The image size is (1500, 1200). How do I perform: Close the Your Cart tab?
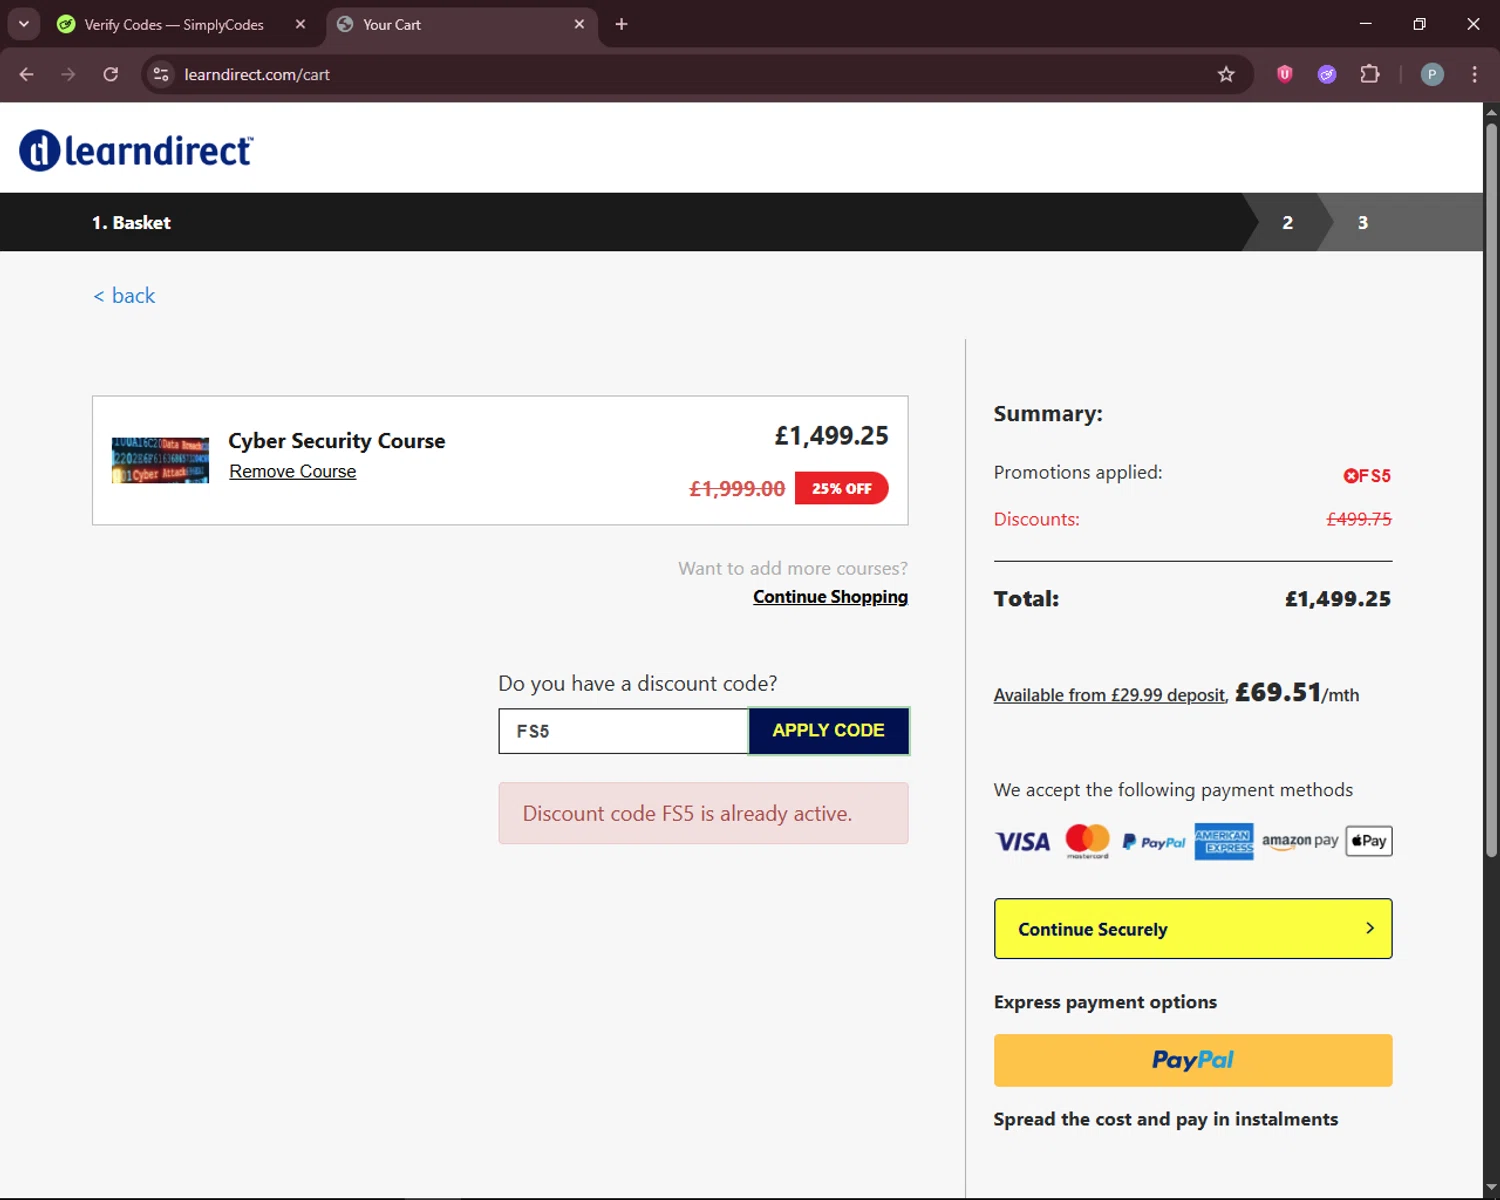pyautogui.click(x=579, y=24)
